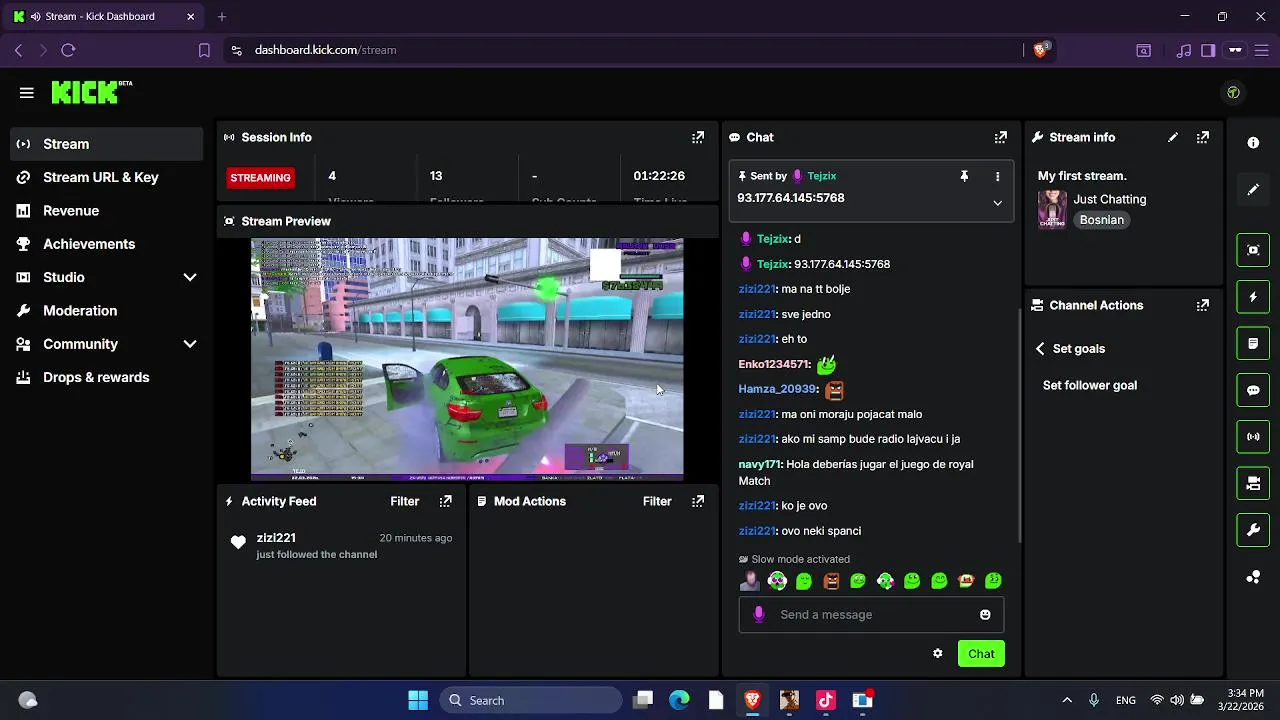Image resolution: width=1280 pixels, height=720 pixels.
Task: Open the Windows Start menu
Action: tap(418, 700)
